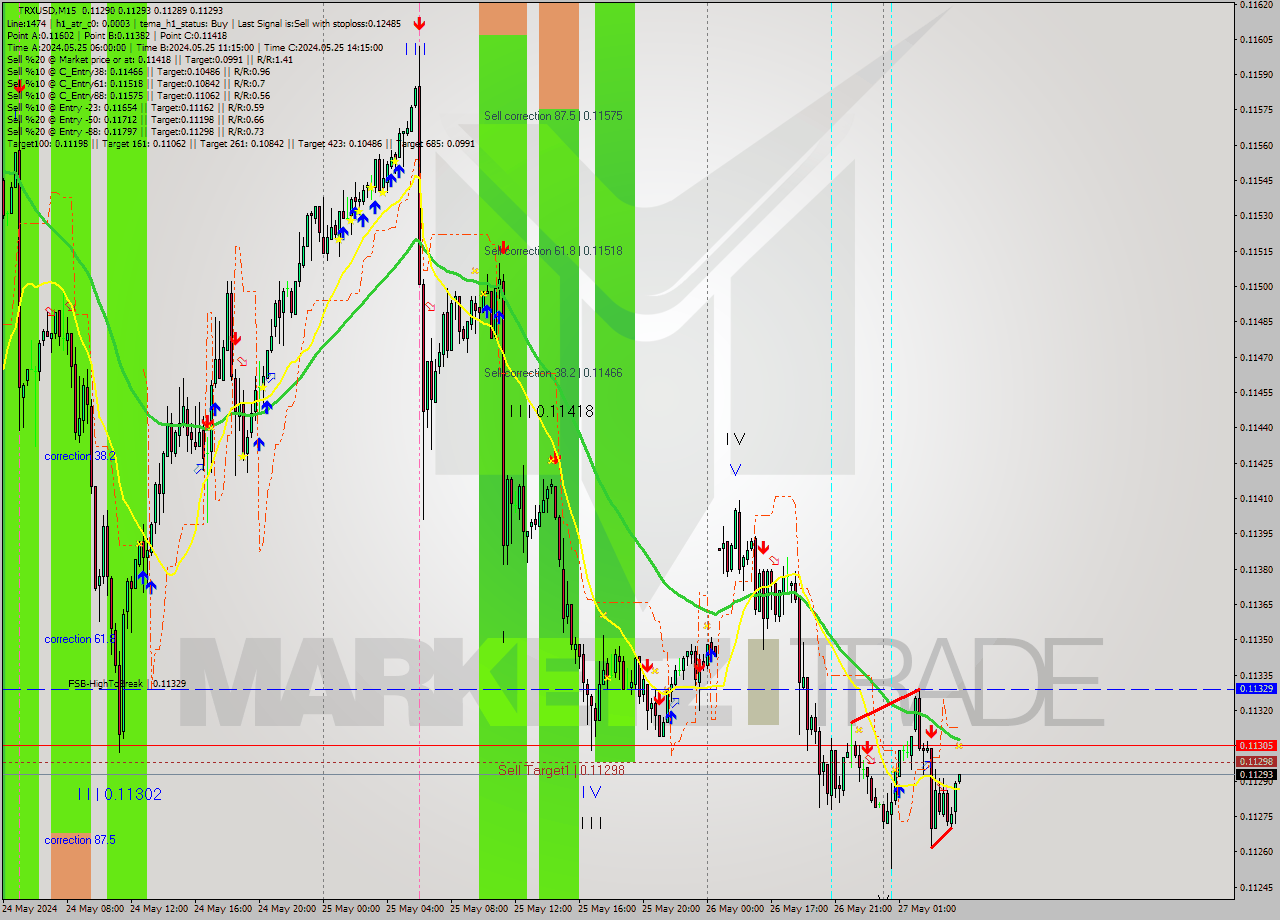Click 0.11410 on the price axis
Screen dimensions: 1280x920
click(1256, 499)
